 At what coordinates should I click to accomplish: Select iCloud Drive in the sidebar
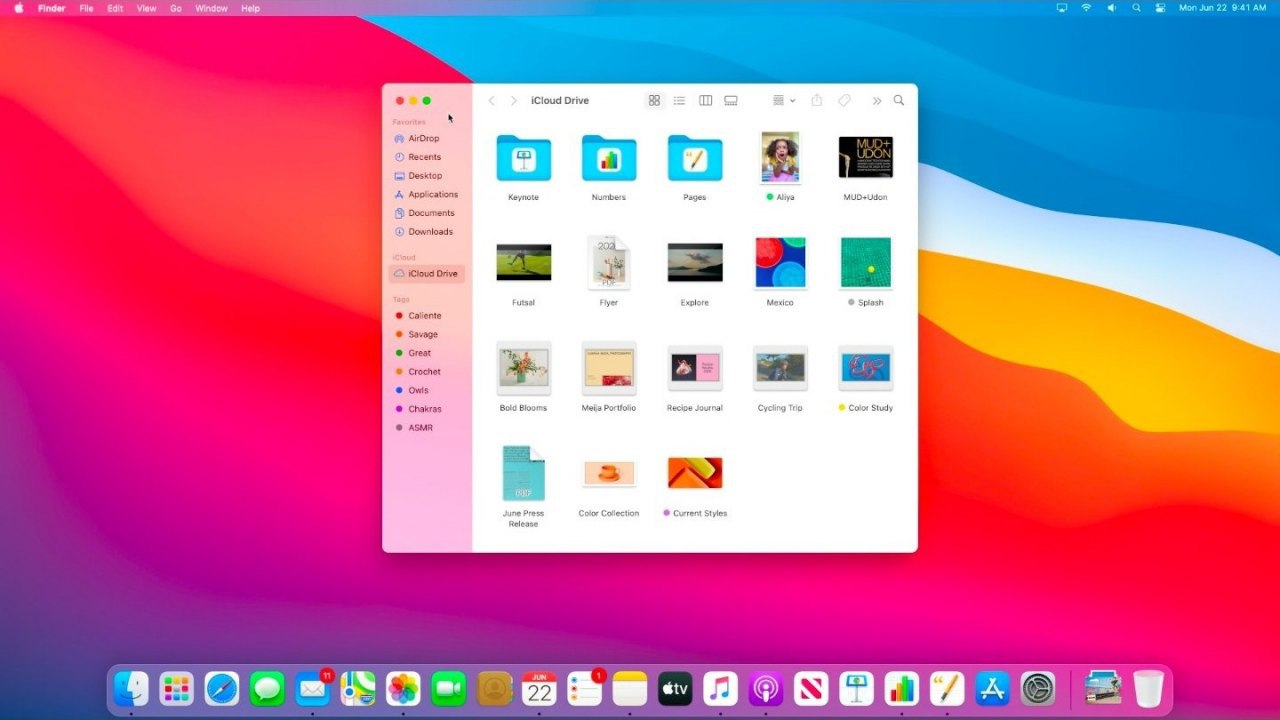click(427, 274)
